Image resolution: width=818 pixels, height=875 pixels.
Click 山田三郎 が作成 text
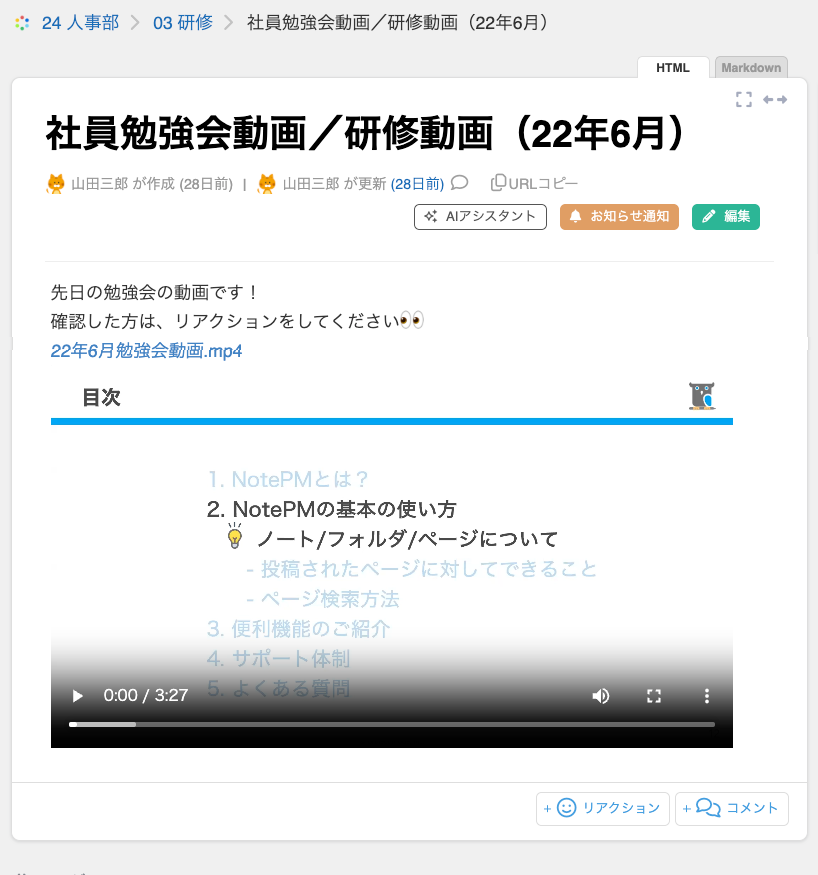[x=123, y=184]
